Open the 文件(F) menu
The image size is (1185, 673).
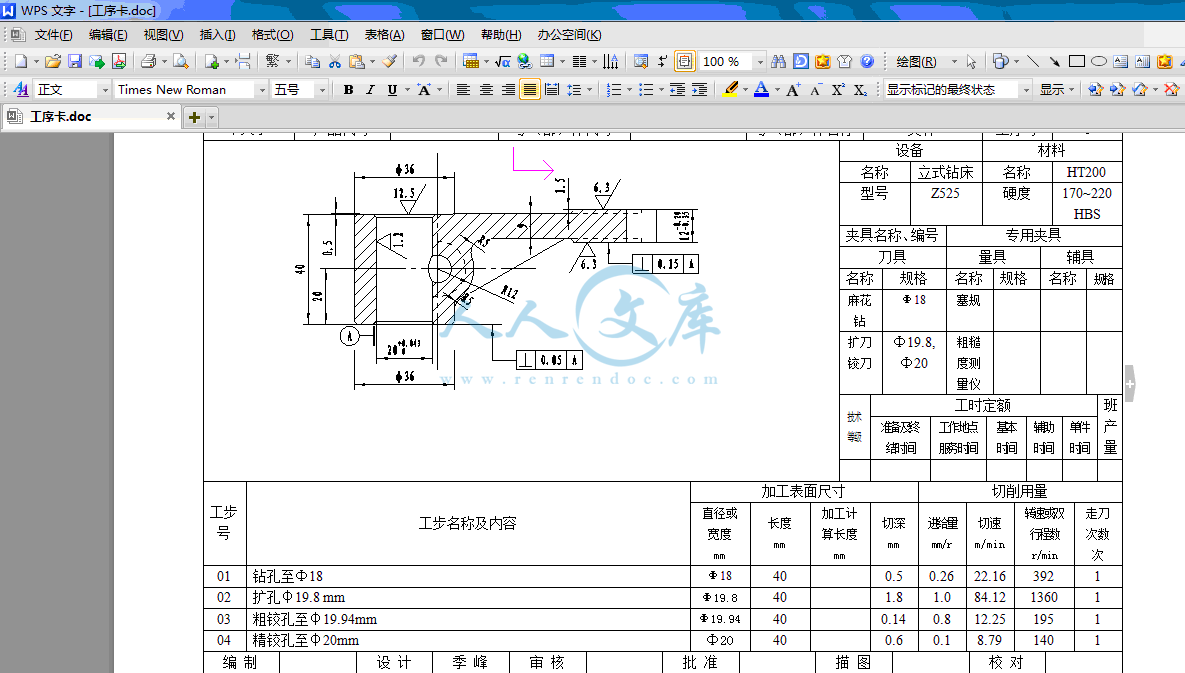click(53, 35)
